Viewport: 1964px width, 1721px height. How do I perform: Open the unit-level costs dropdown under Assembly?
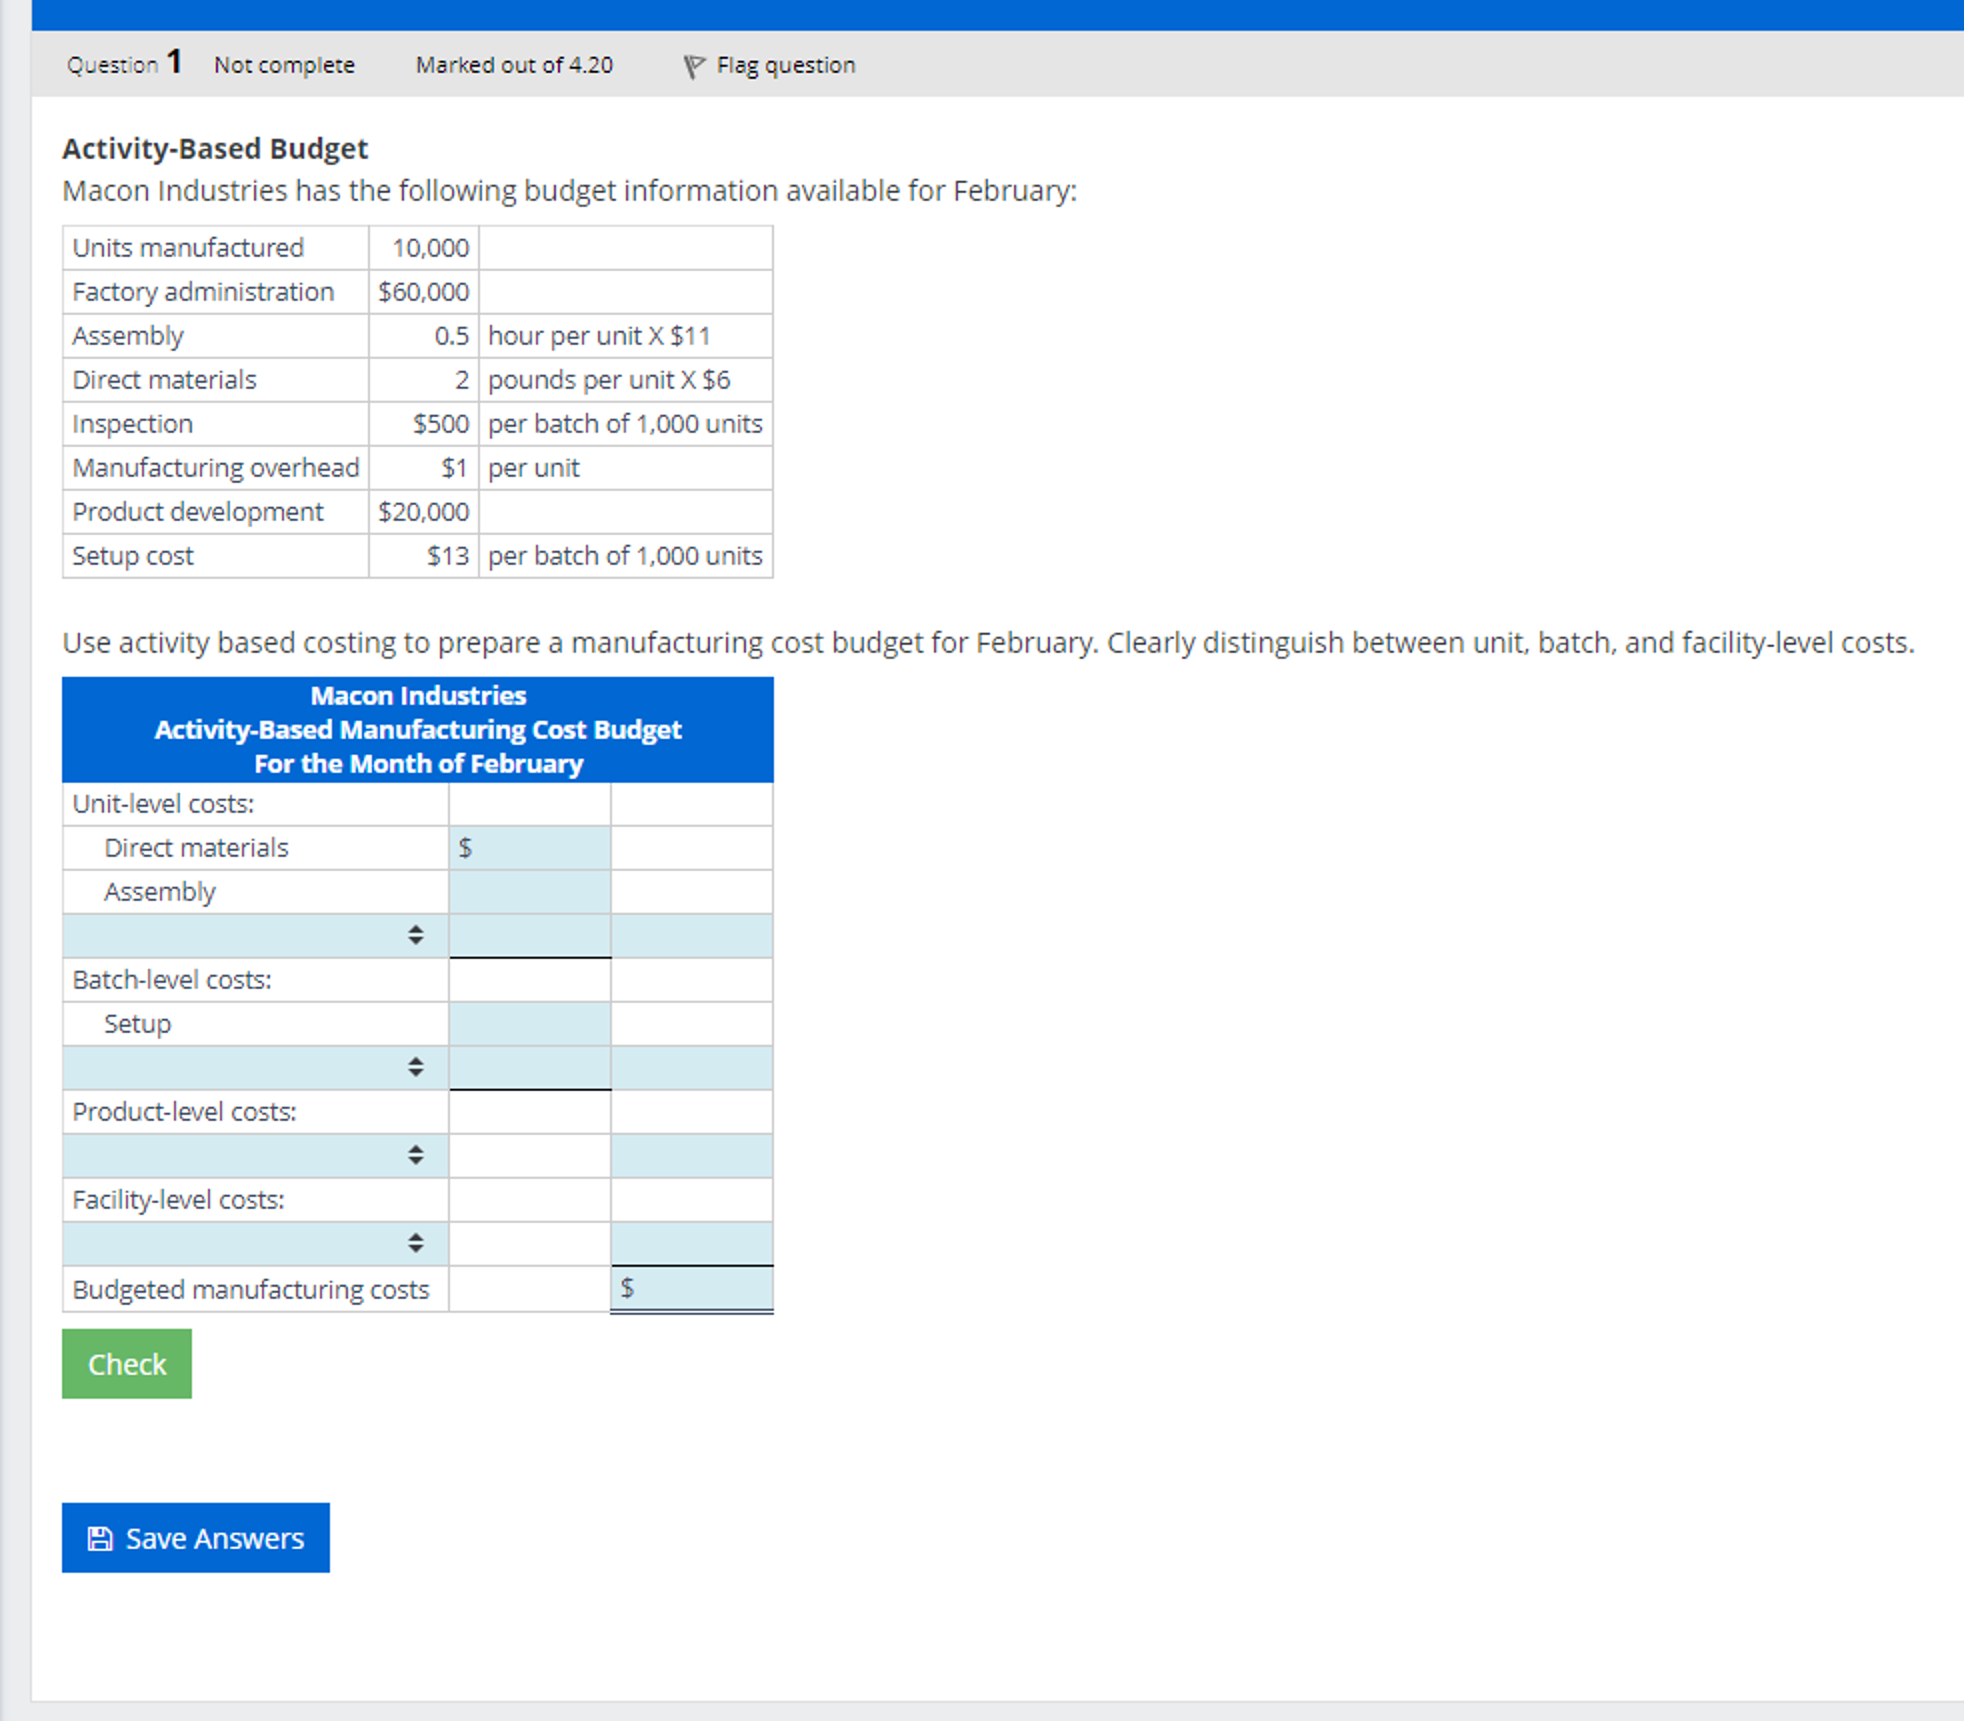255,935
